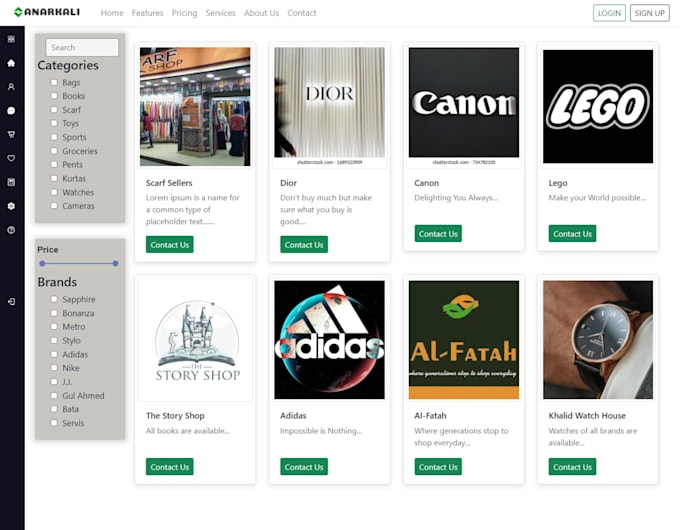
Task: Check the Kurtas category
Action: 54,178
